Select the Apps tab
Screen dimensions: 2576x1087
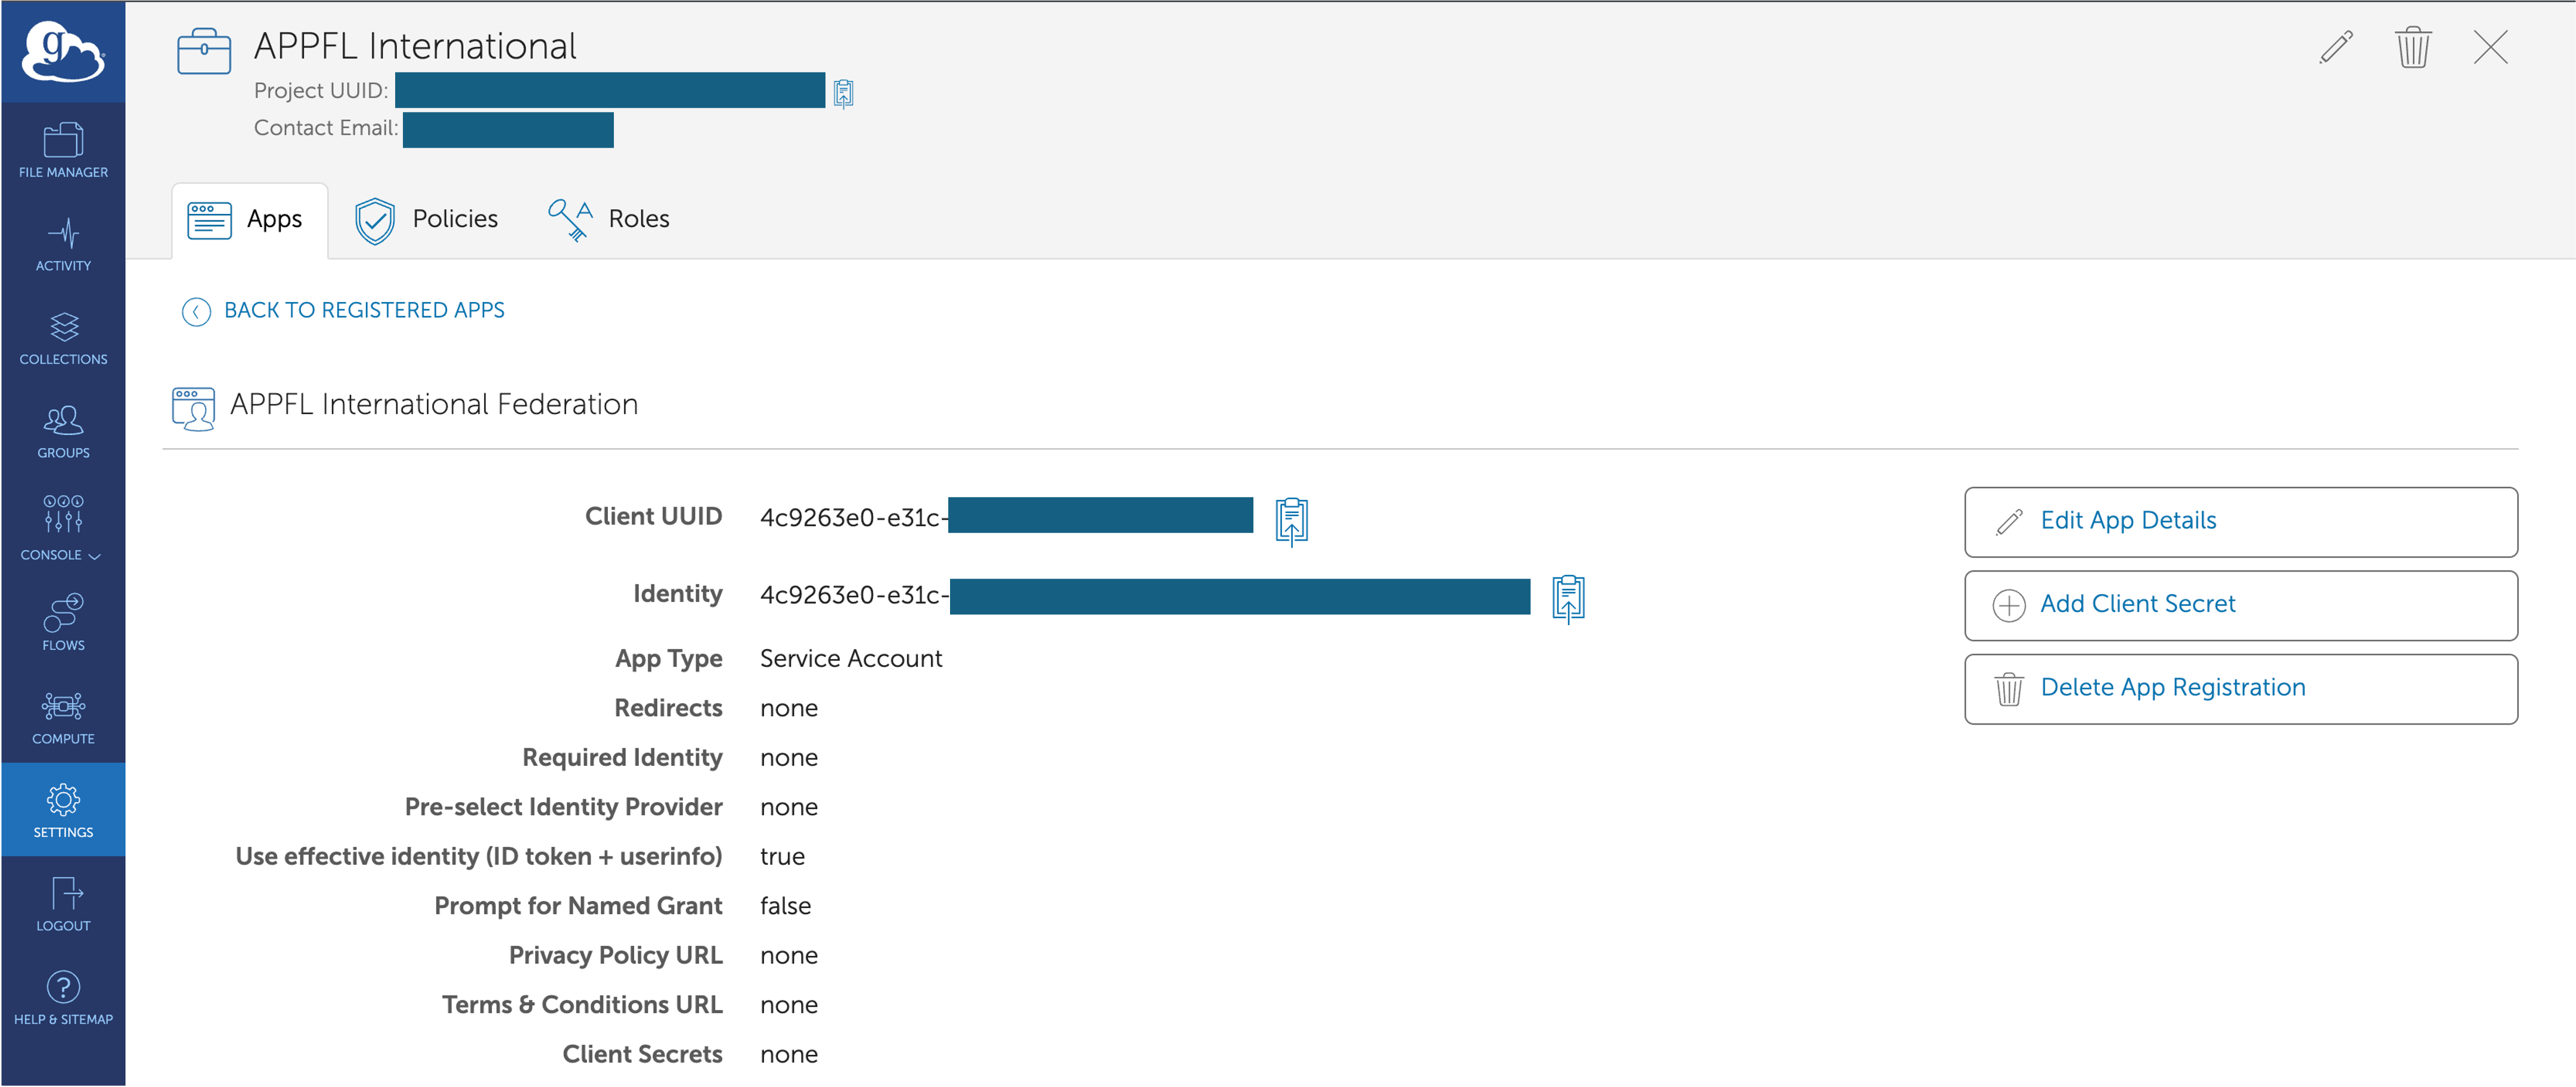click(x=250, y=220)
